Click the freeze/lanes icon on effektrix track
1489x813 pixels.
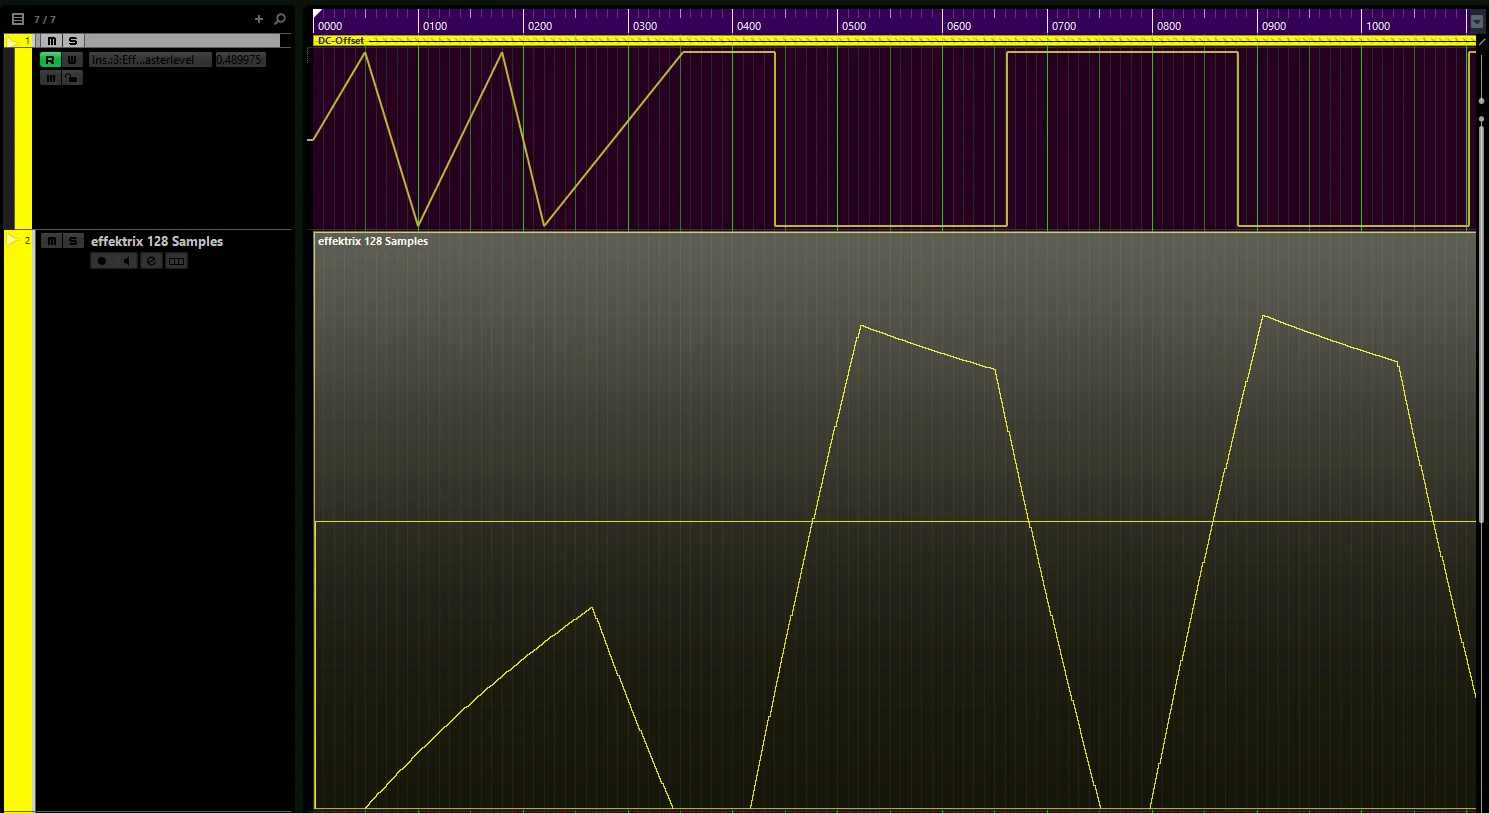tap(176, 261)
